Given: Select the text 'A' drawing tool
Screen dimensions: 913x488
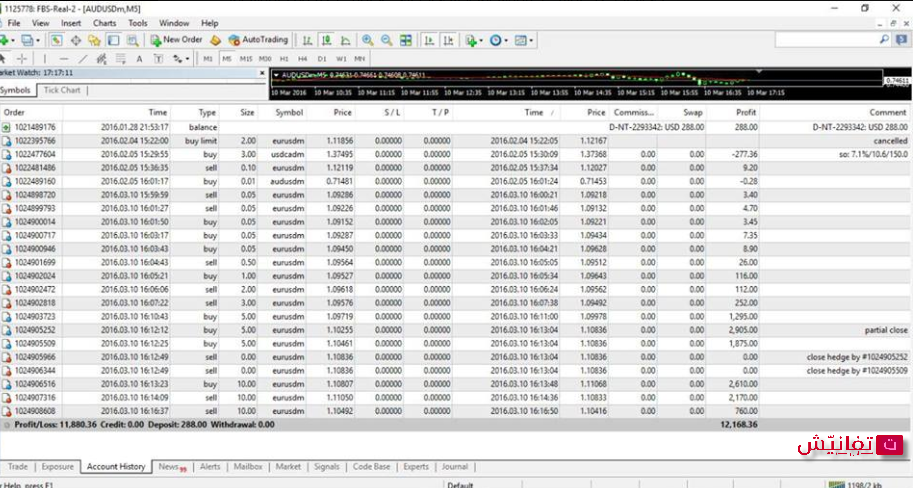Looking at the screenshot, I should (139, 59).
